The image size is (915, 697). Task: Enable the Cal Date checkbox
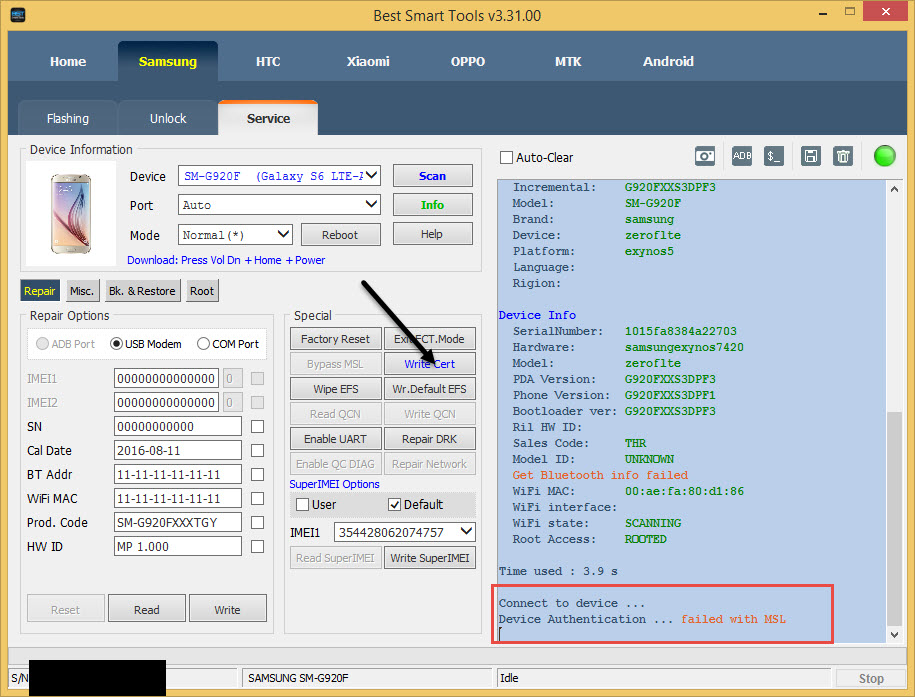click(257, 451)
